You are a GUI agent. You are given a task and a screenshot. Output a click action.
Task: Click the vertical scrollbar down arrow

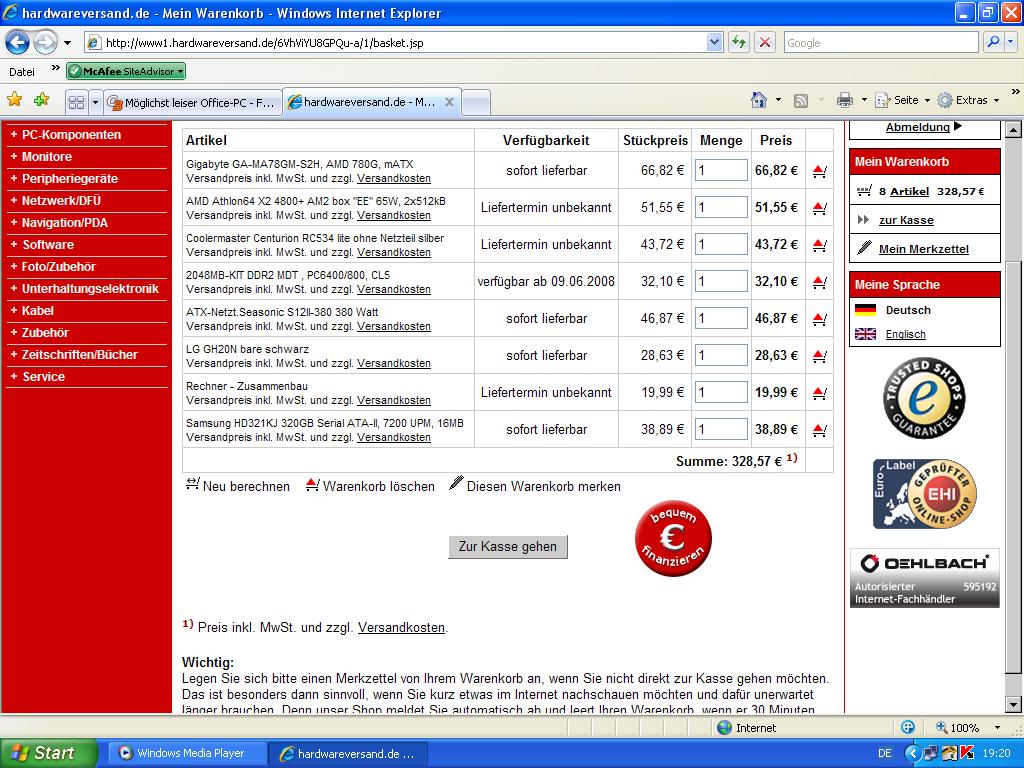click(1013, 705)
